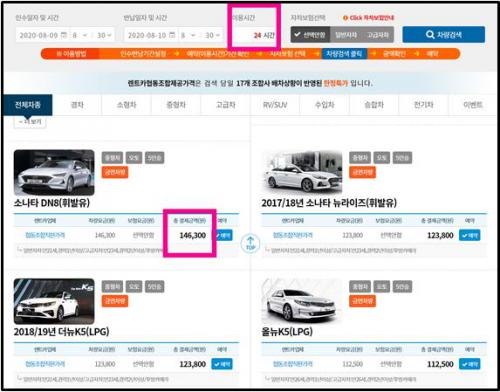500x392 pixels.
Task: Click the bold total 123,800 for 더뉴K5(LPG)
Action: pyautogui.click(x=193, y=364)
